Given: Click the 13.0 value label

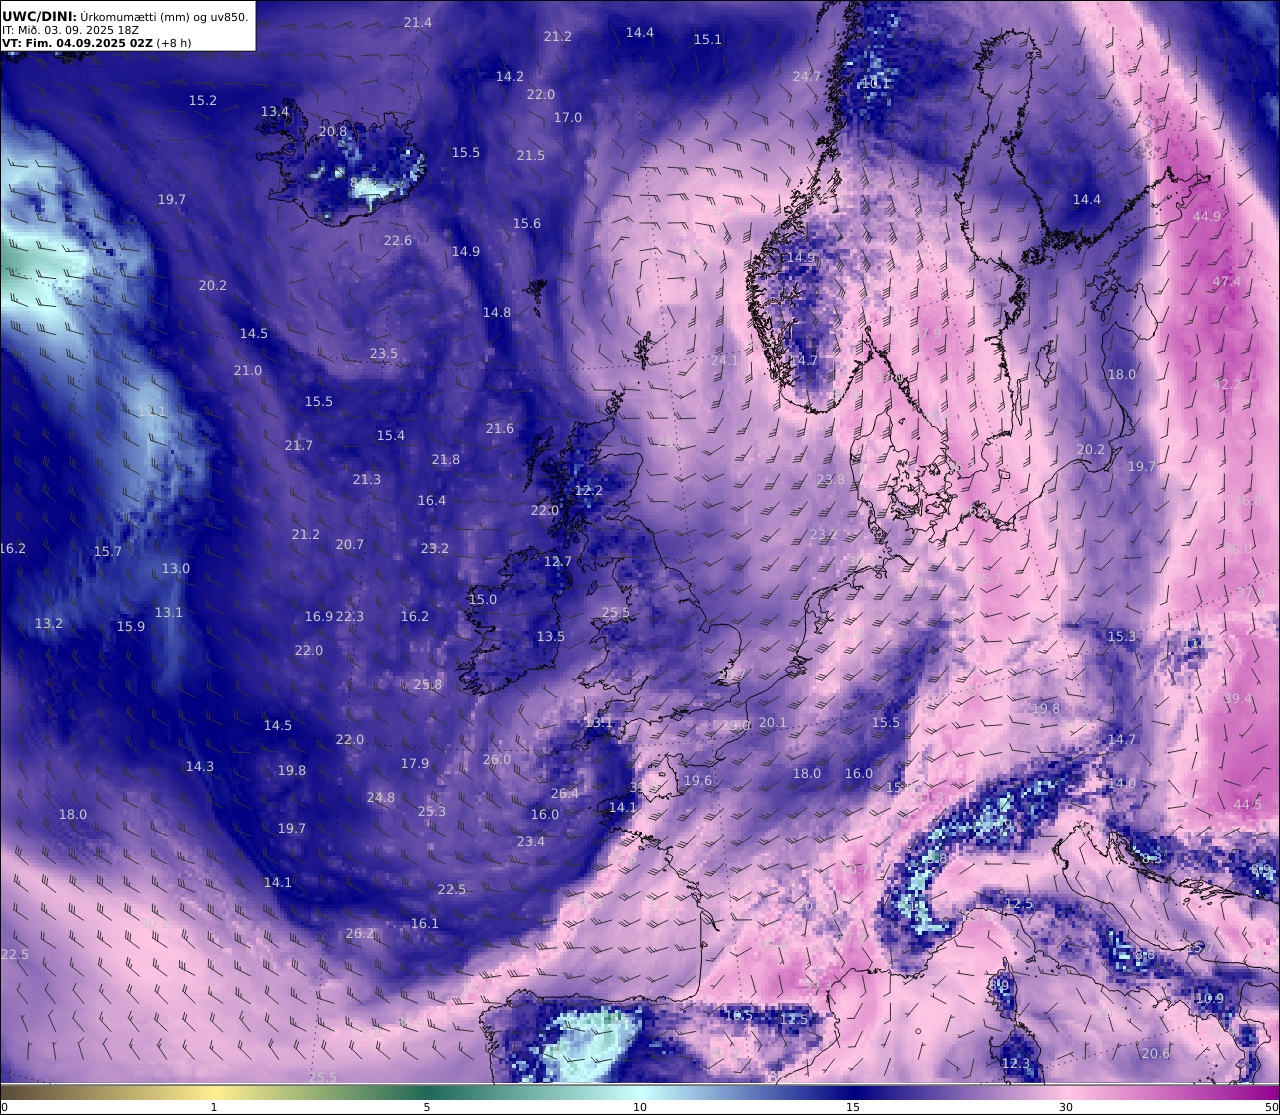Looking at the screenshot, I should pos(176,568).
